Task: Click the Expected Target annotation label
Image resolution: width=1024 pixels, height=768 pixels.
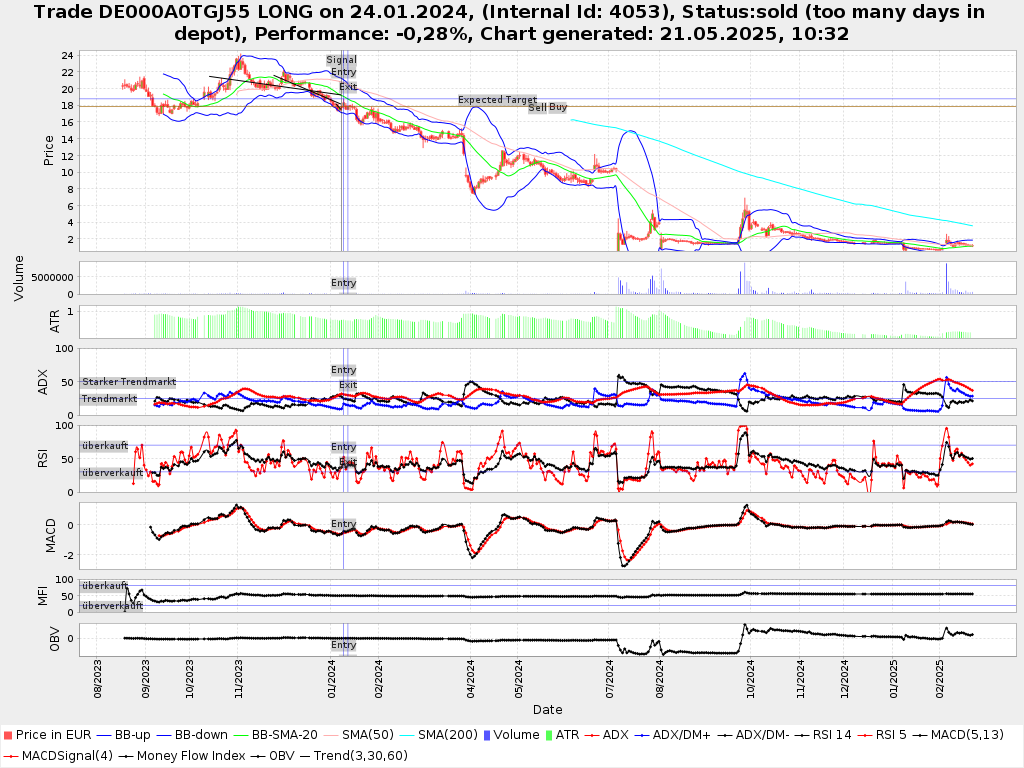Action: [x=497, y=100]
